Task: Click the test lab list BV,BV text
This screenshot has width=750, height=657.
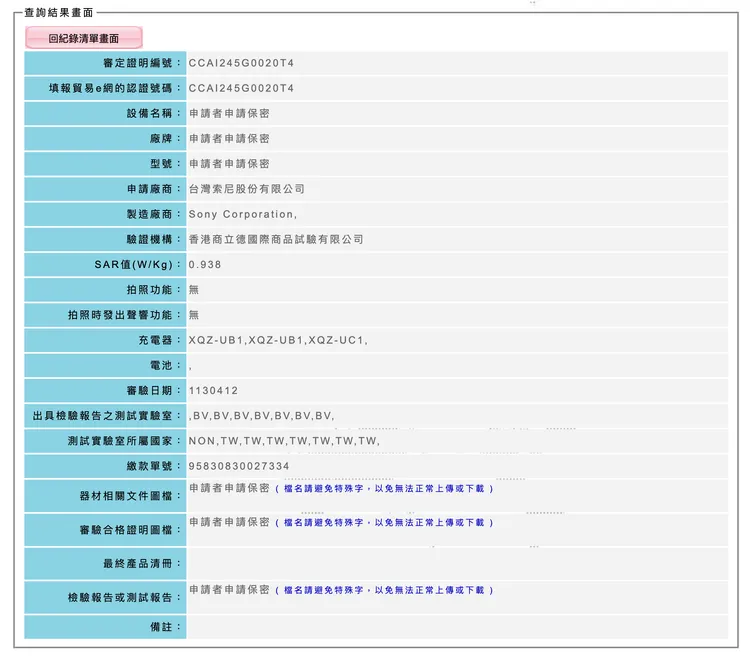Action: coord(261,416)
